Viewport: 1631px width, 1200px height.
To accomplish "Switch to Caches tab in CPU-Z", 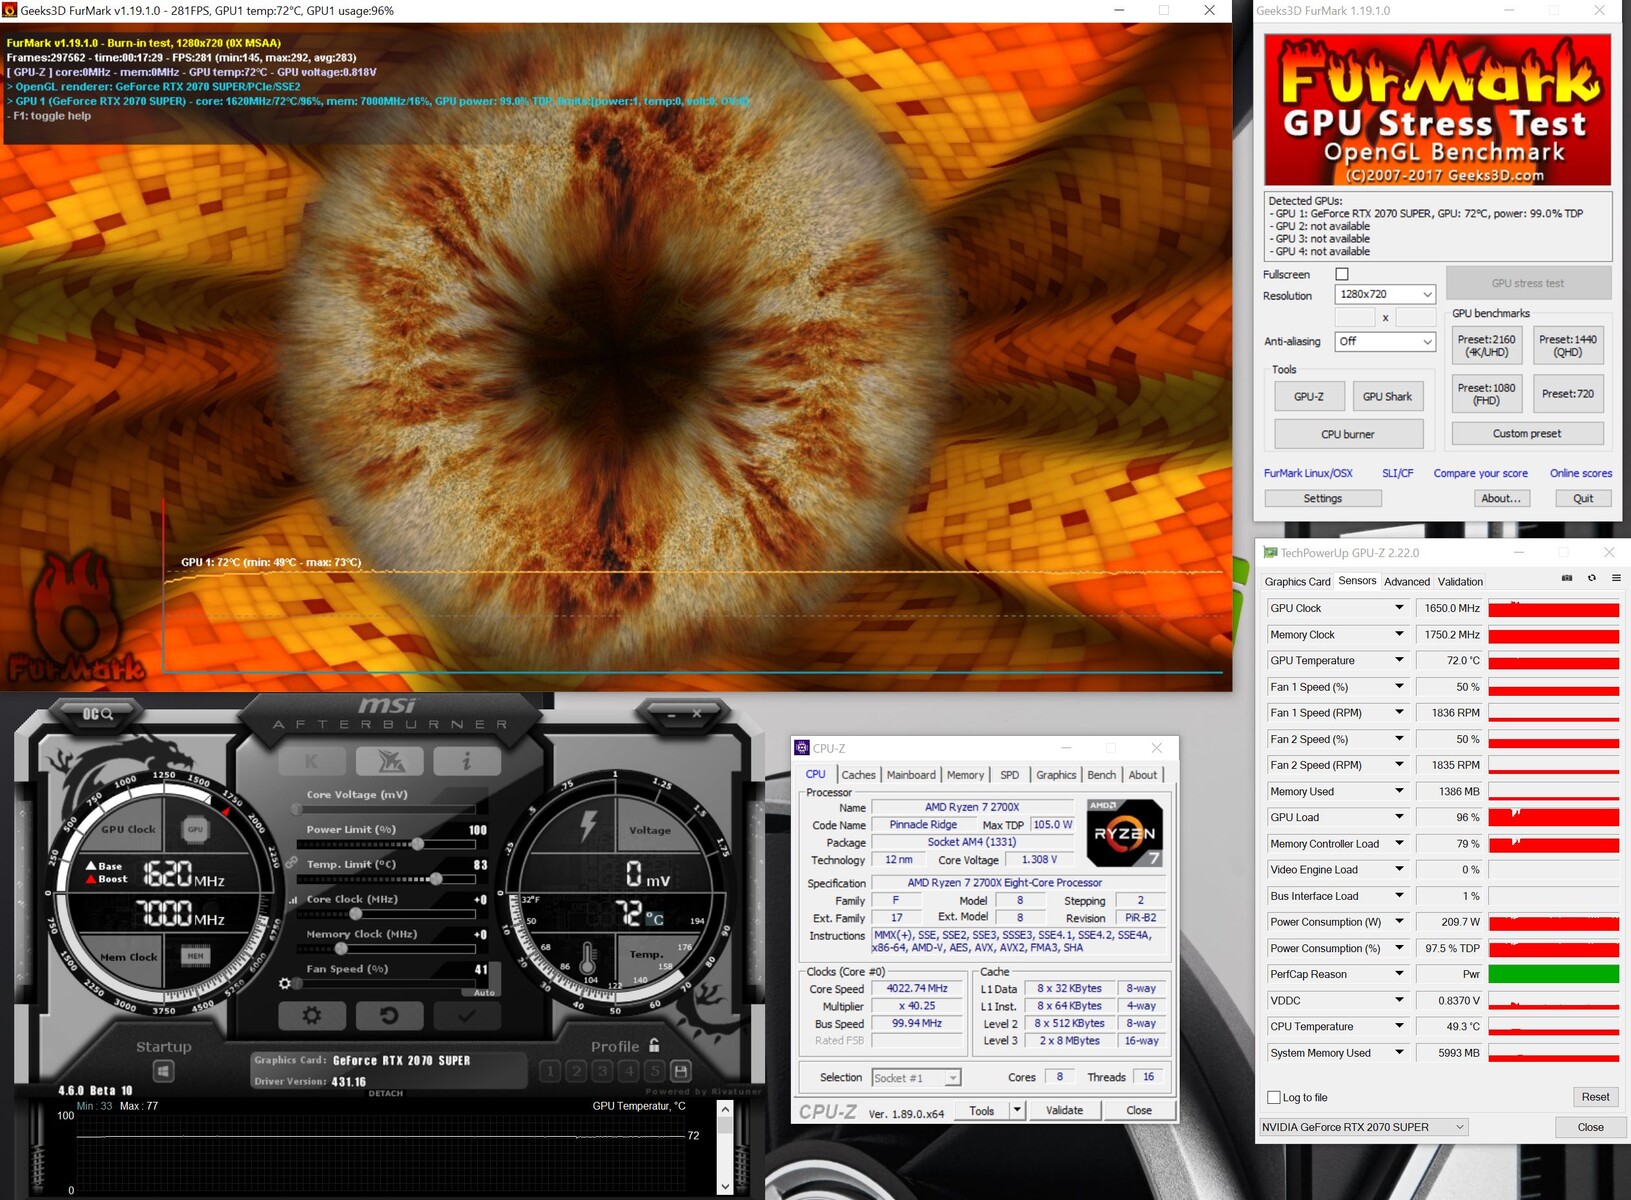I will pos(858,775).
